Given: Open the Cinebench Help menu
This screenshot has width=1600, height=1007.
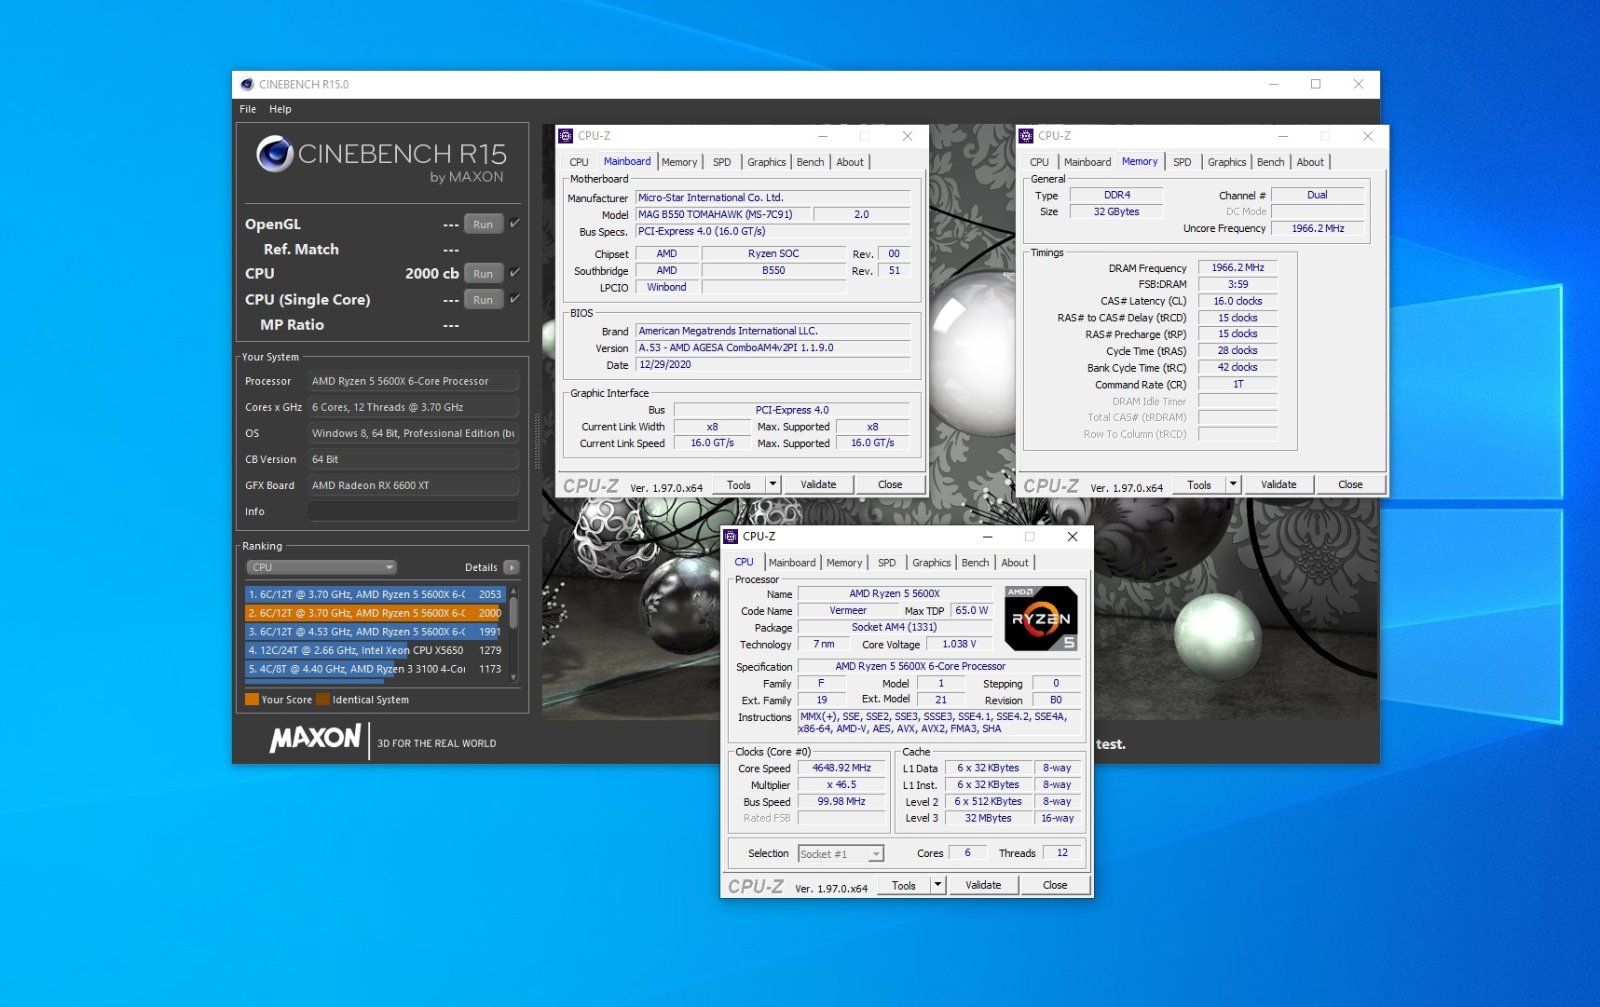Looking at the screenshot, I should pyautogui.click(x=280, y=109).
